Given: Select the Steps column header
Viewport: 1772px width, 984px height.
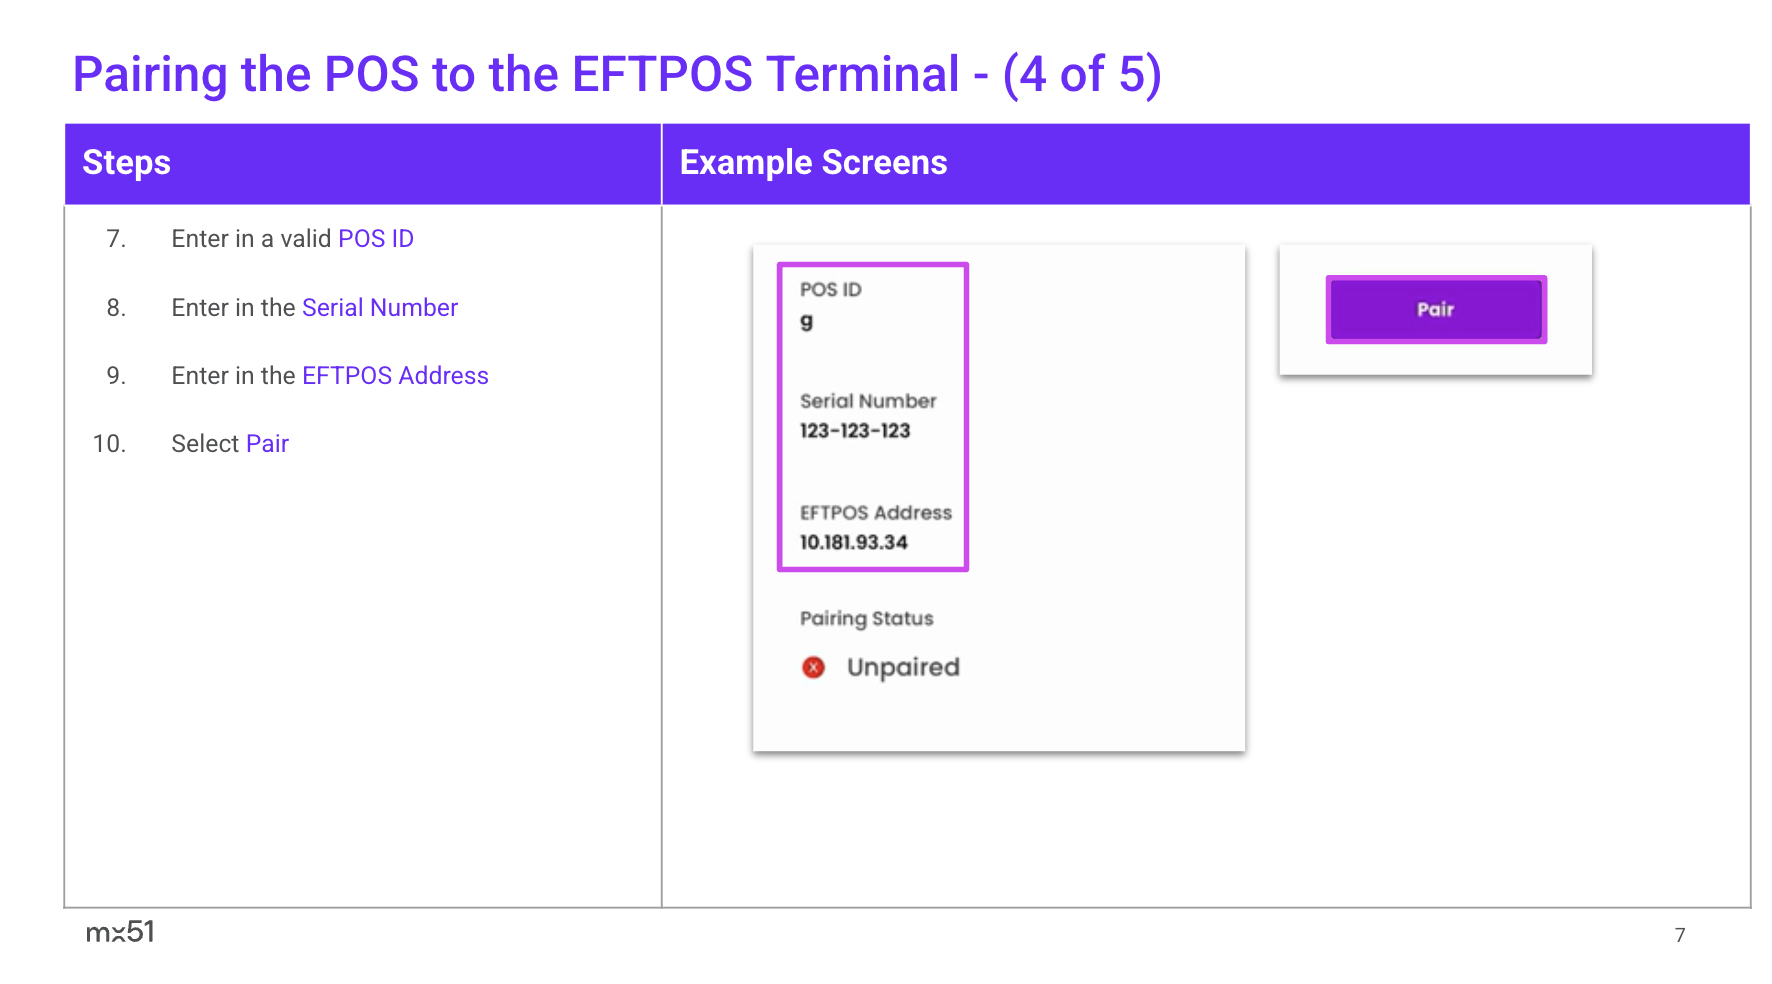Looking at the screenshot, I should pyautogui.click(x=127, y=163).
